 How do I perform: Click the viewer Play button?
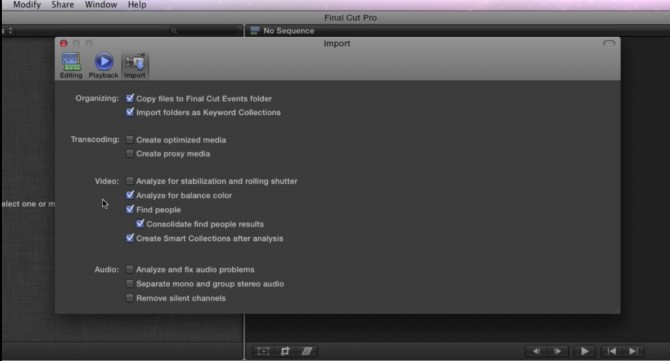[x=584, y=351]
